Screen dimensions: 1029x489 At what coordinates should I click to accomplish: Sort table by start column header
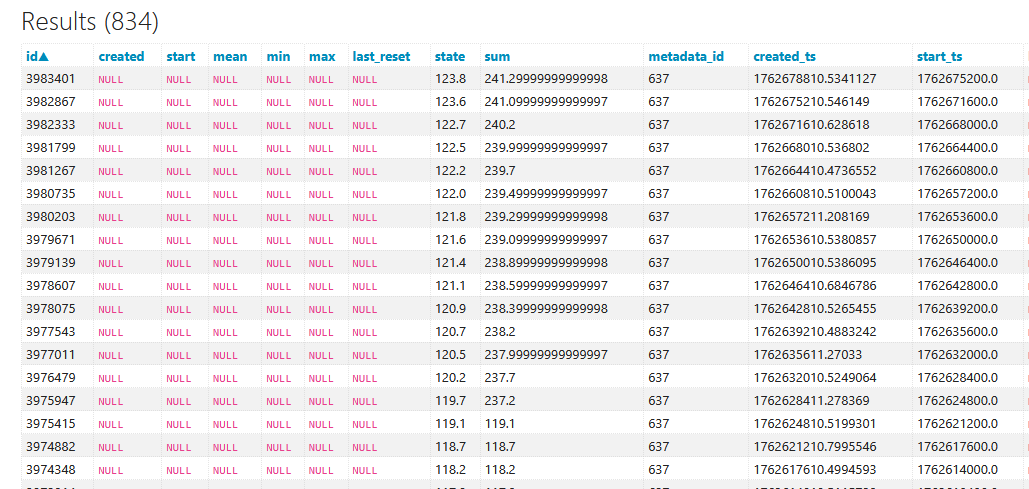pyautogui.click(x=180, y=57)
